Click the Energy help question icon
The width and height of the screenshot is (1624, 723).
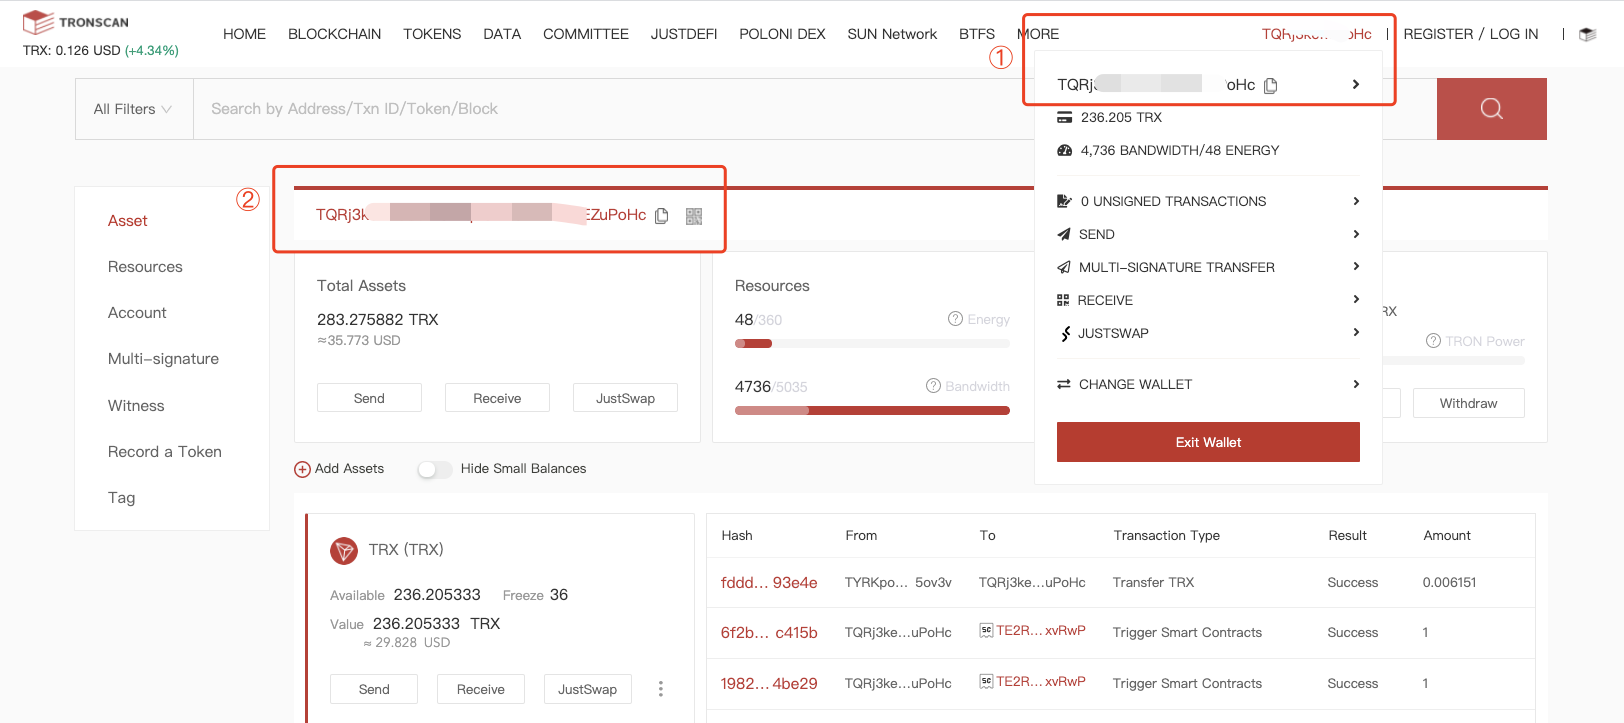click(955, 319)
